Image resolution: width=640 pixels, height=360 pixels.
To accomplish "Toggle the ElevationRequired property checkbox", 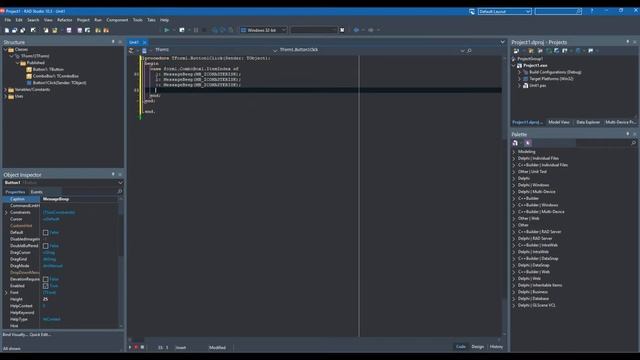I will click(46, 280).
